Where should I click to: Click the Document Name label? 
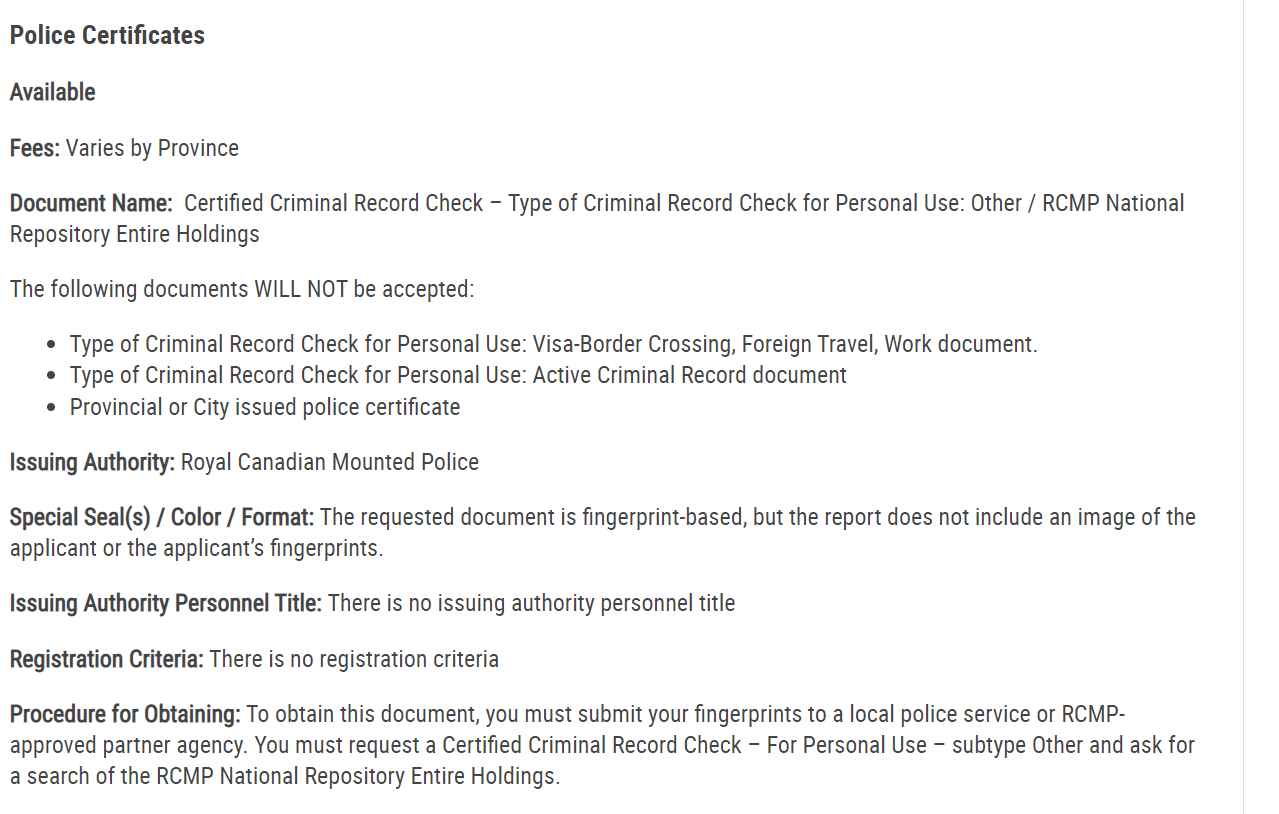click(91, 203)
